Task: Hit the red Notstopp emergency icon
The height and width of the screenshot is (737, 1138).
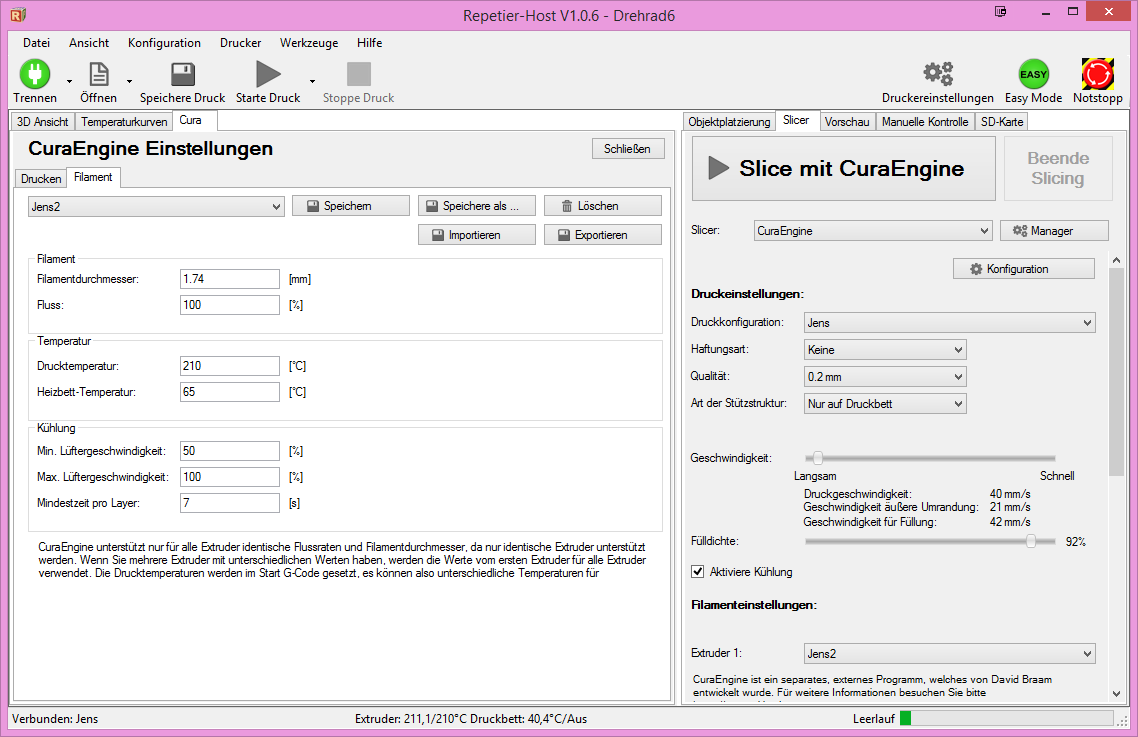Action: pos(1097,74)
